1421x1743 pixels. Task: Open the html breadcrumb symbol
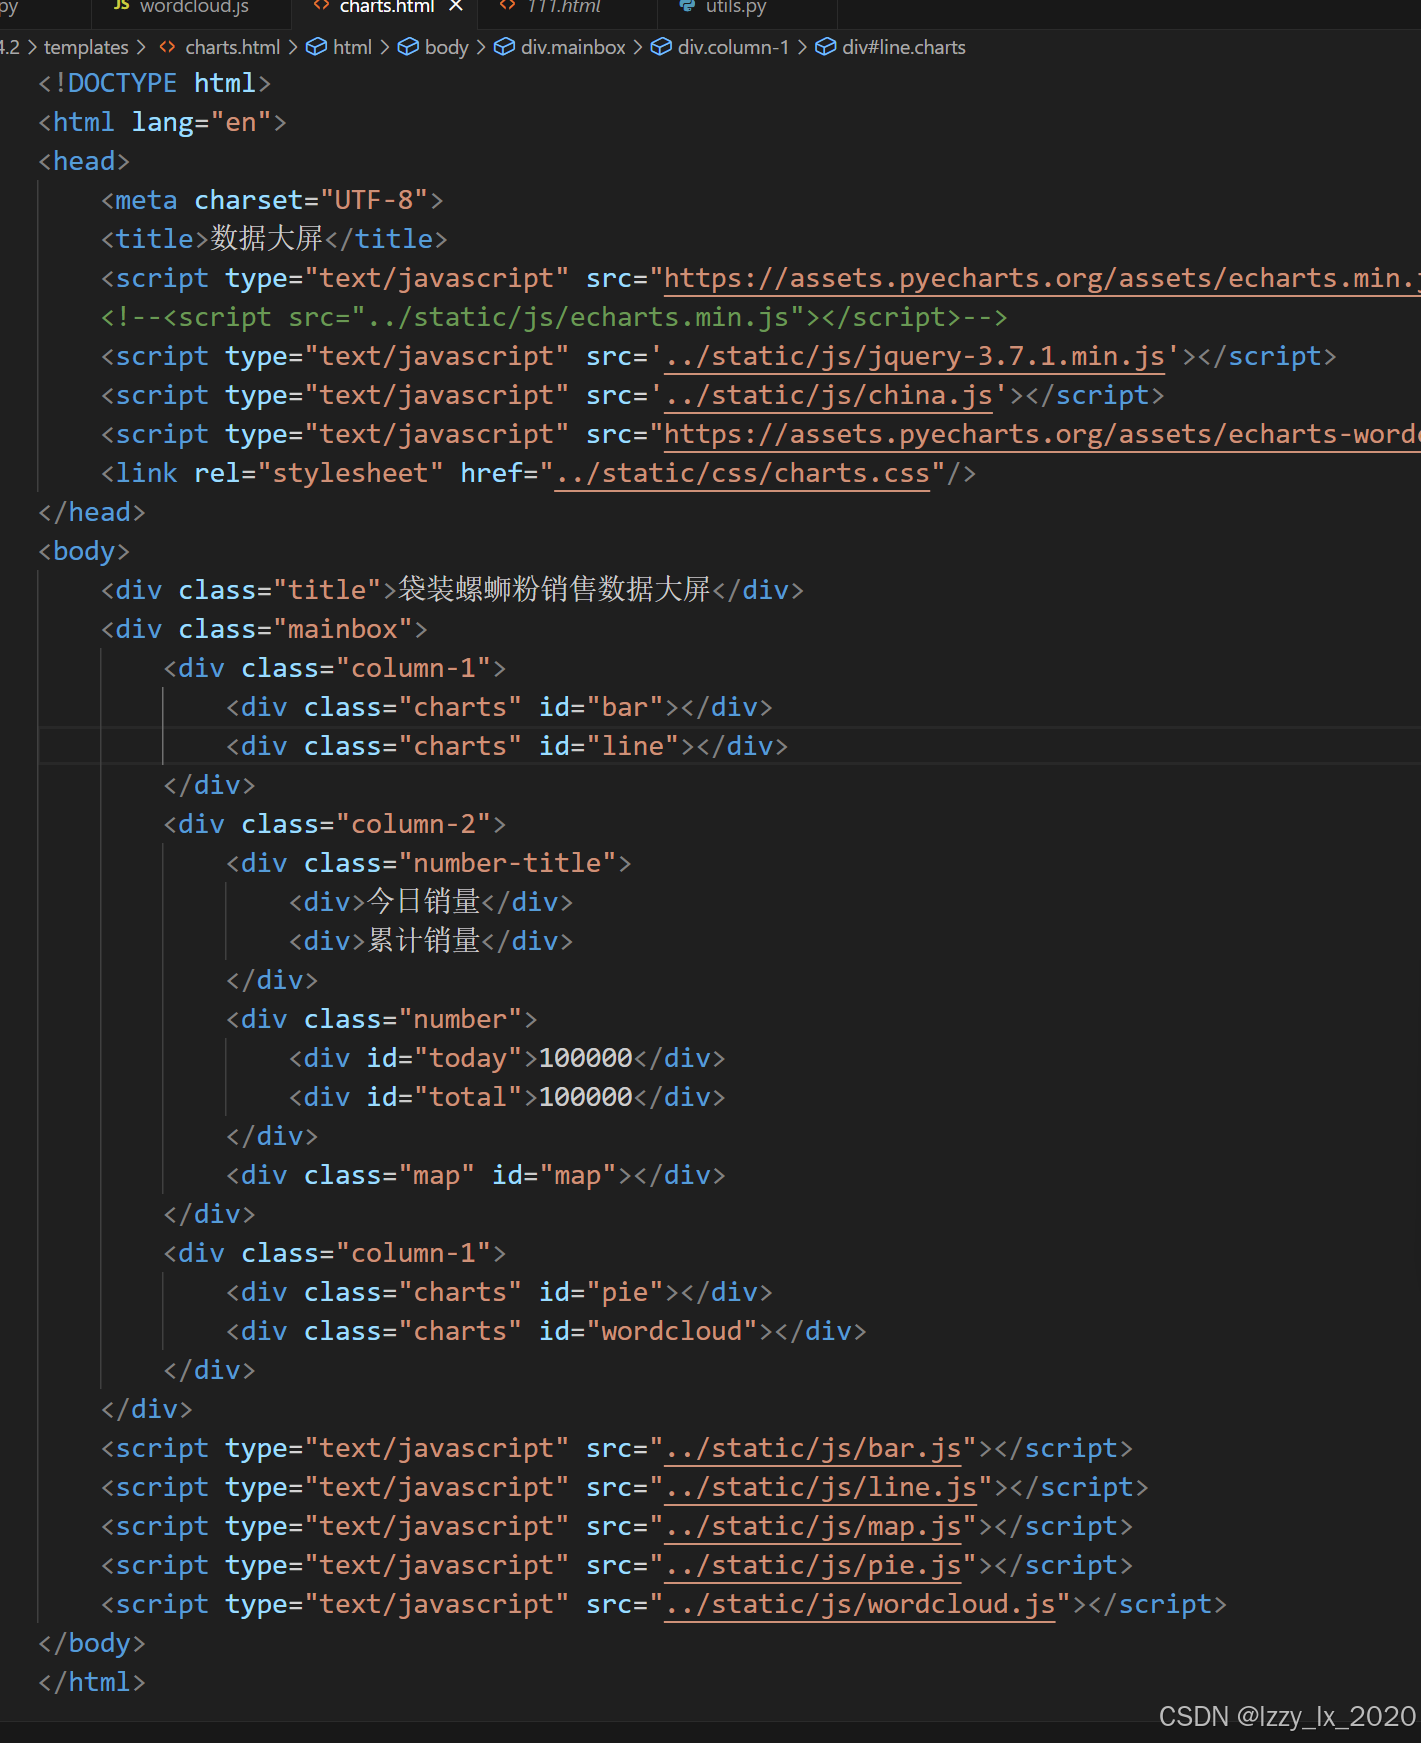pyautogui.click(x=352, y=47)
